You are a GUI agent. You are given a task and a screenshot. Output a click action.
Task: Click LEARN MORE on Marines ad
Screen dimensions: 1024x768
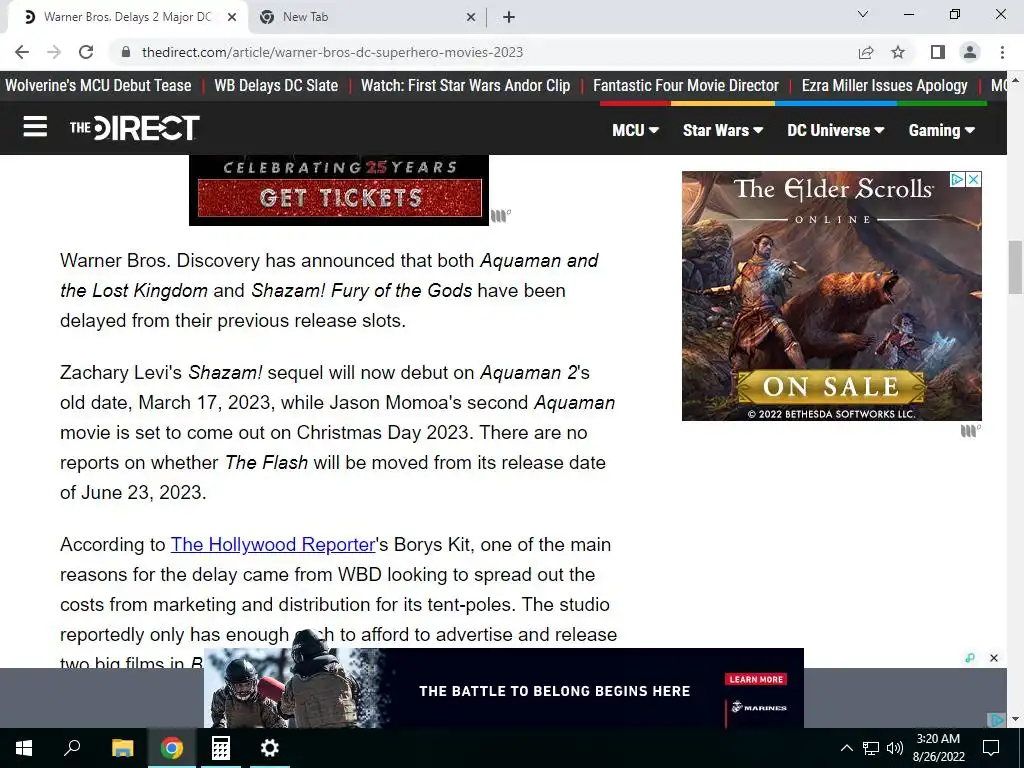756,679
